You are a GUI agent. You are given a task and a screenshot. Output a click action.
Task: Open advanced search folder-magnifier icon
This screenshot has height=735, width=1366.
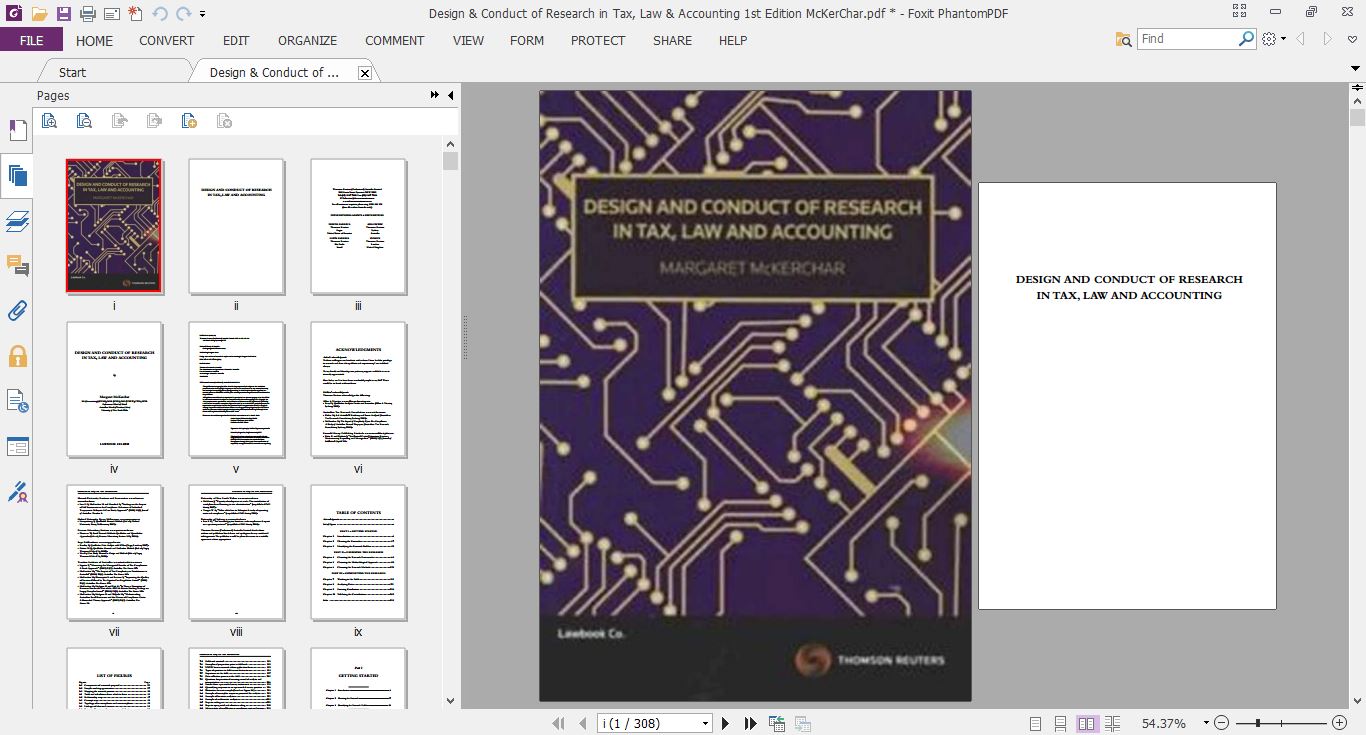(x=1124, y=39)
